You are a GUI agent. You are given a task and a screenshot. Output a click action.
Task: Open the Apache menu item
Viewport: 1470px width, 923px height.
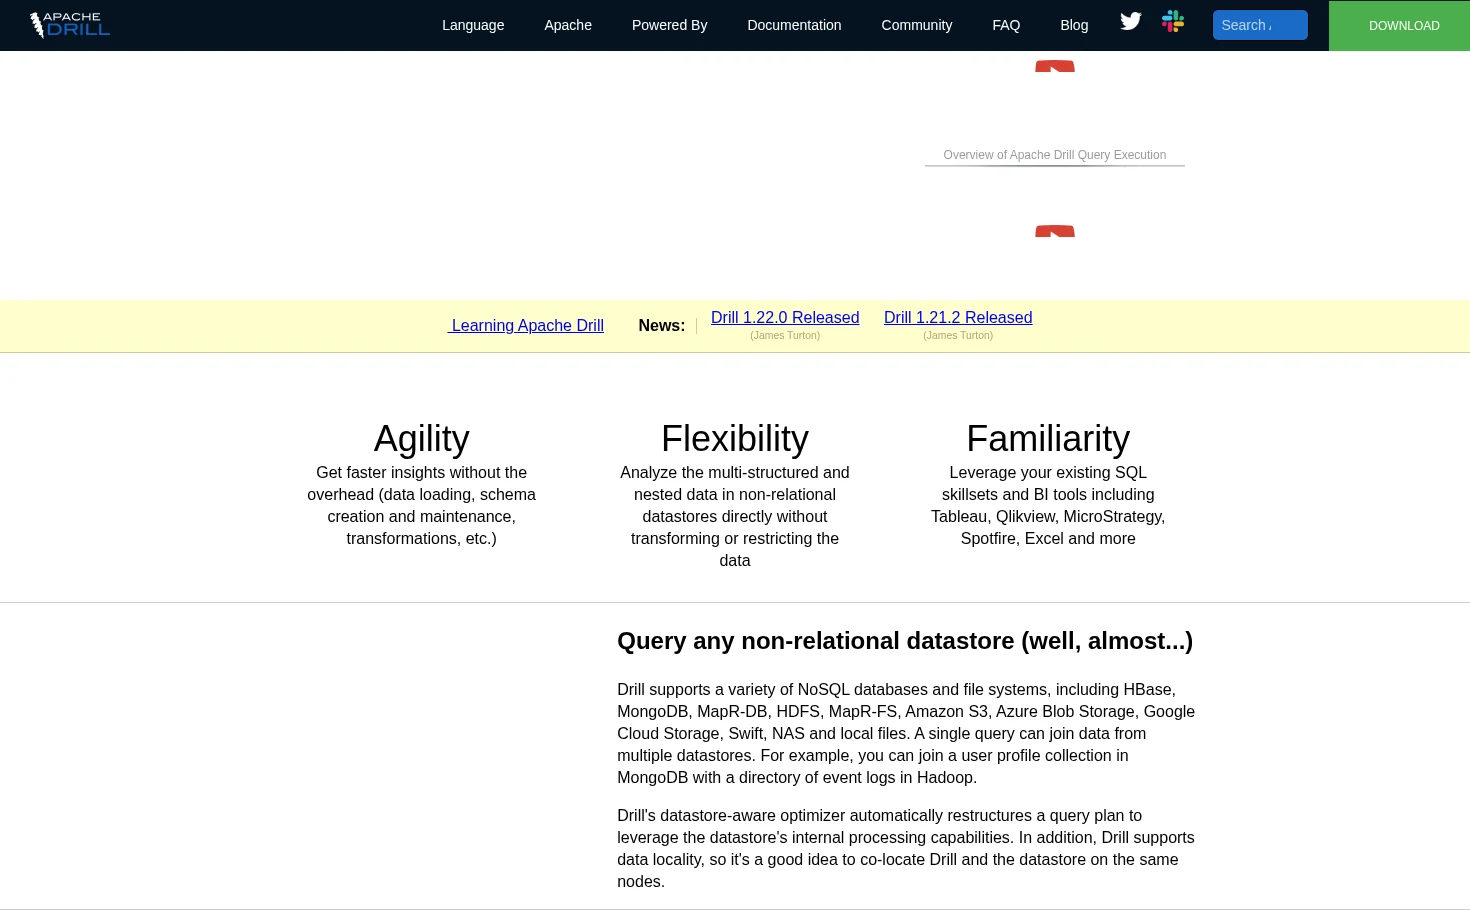point(568,25)
